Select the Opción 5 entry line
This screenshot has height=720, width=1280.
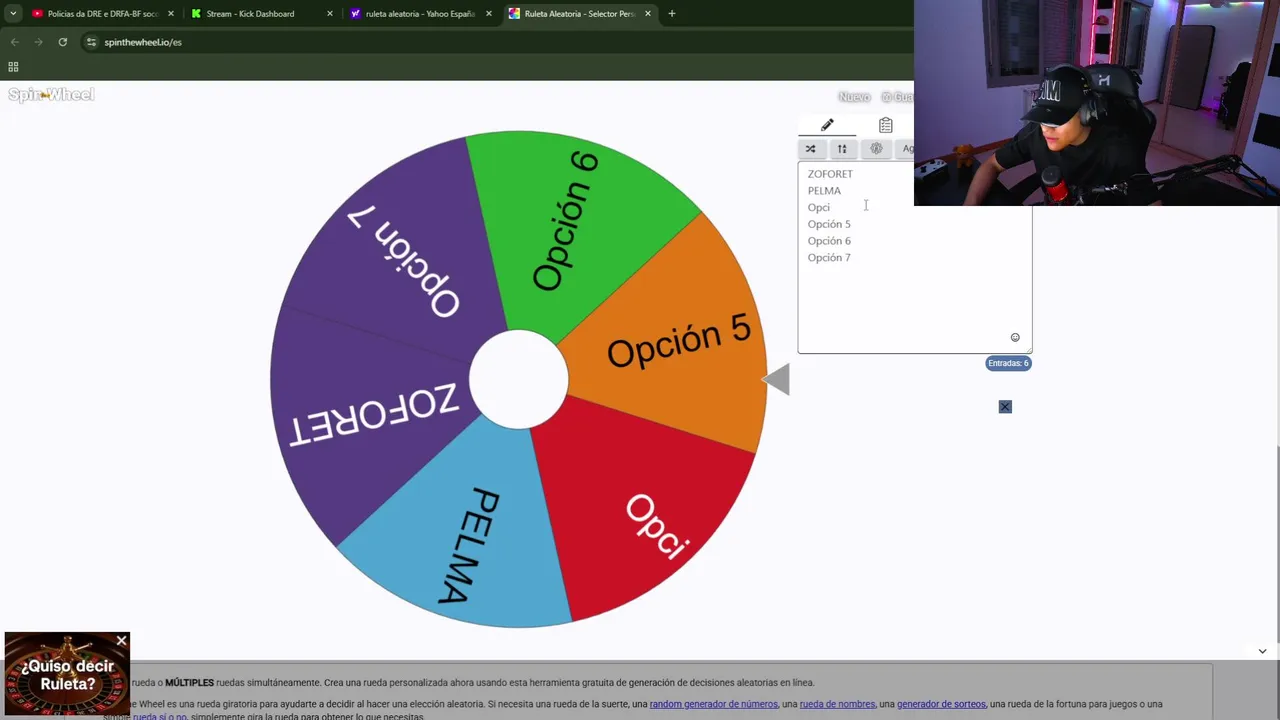click(x=829, y=224)
